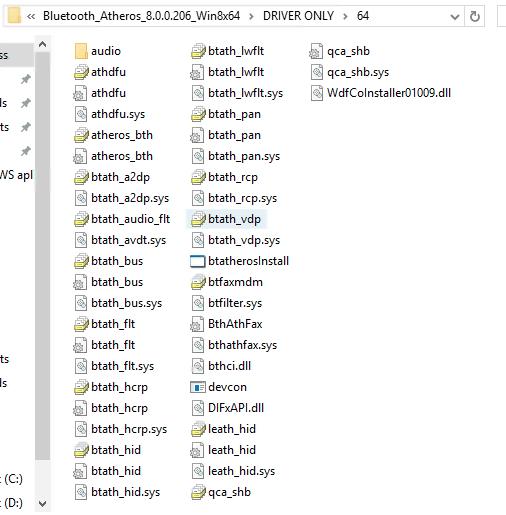Click the btath_lwflt.sys file icon
Screen dimensions: 506x515
point(198,93)
